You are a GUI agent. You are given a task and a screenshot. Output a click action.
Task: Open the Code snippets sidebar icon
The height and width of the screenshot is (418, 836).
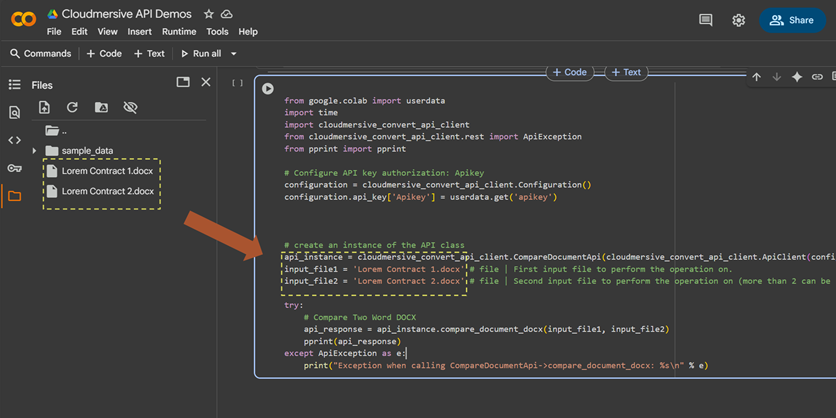14,140
